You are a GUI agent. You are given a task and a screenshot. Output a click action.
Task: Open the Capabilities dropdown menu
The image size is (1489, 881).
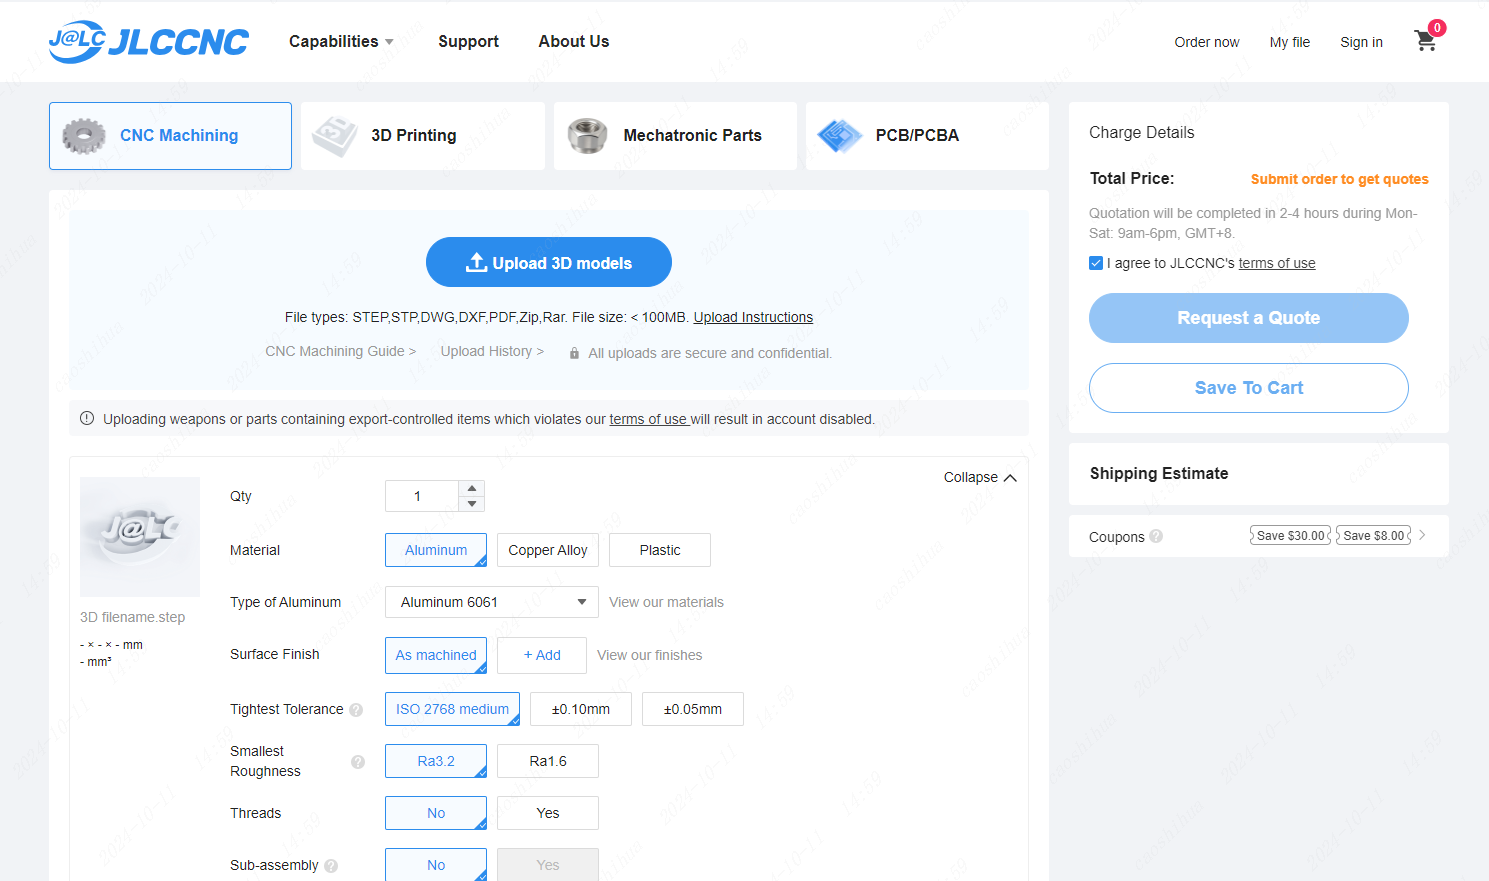tap(341, 41)
